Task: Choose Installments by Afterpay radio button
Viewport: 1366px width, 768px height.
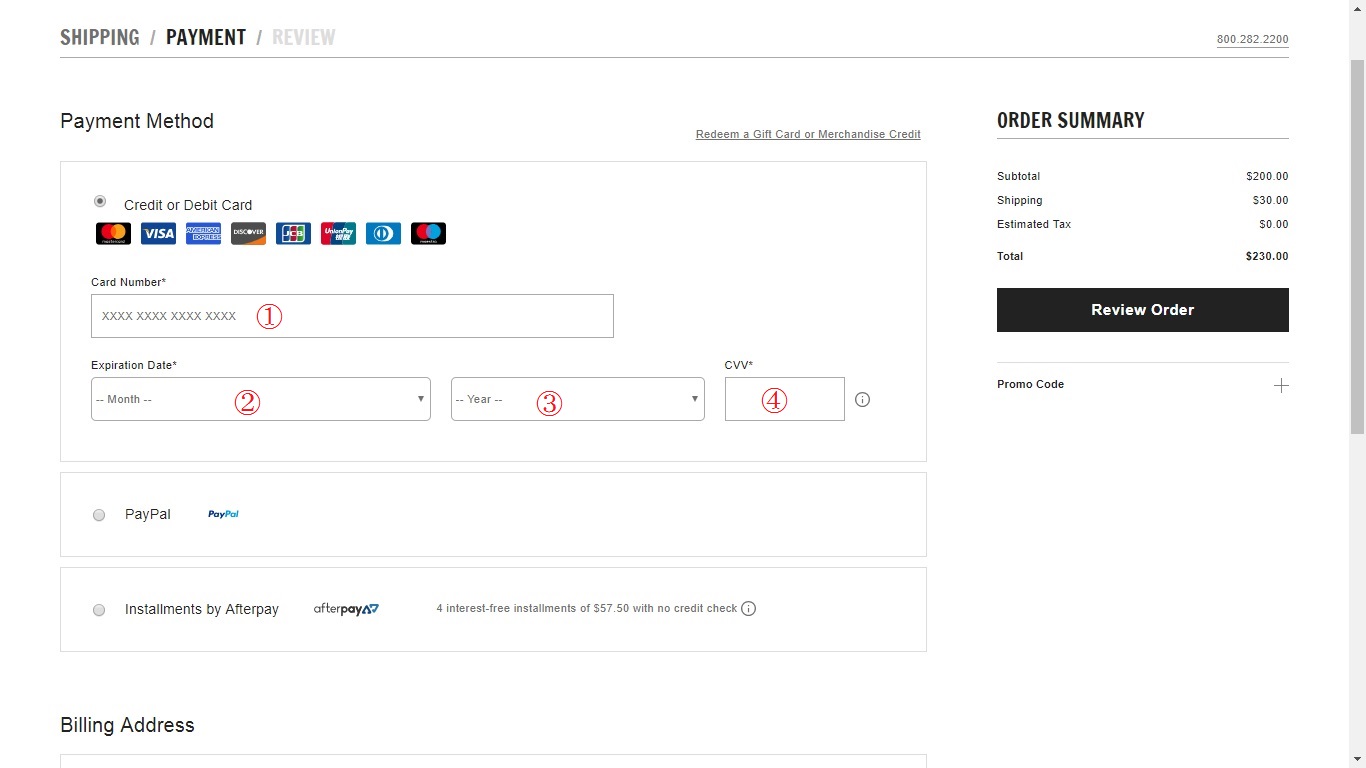Action: pyautogui.click(x=99, y=610)
